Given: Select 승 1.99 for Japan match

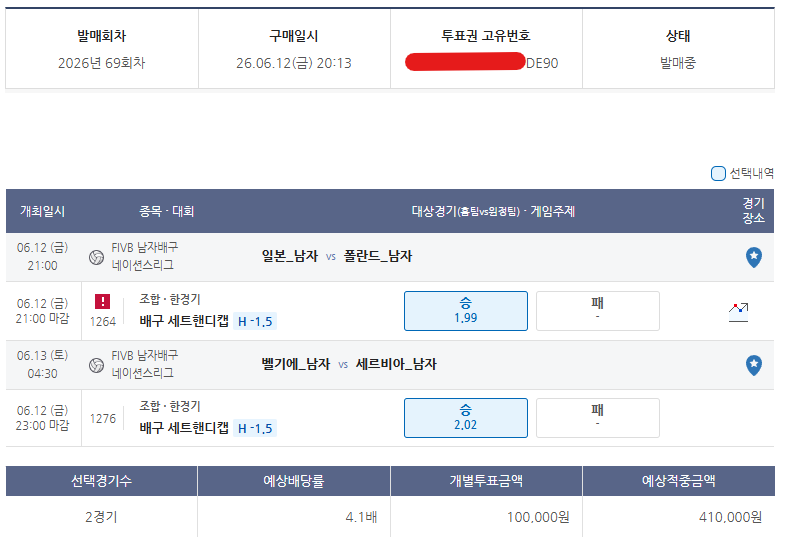Looking at the screenshot, I should click(x=465, y=311).
